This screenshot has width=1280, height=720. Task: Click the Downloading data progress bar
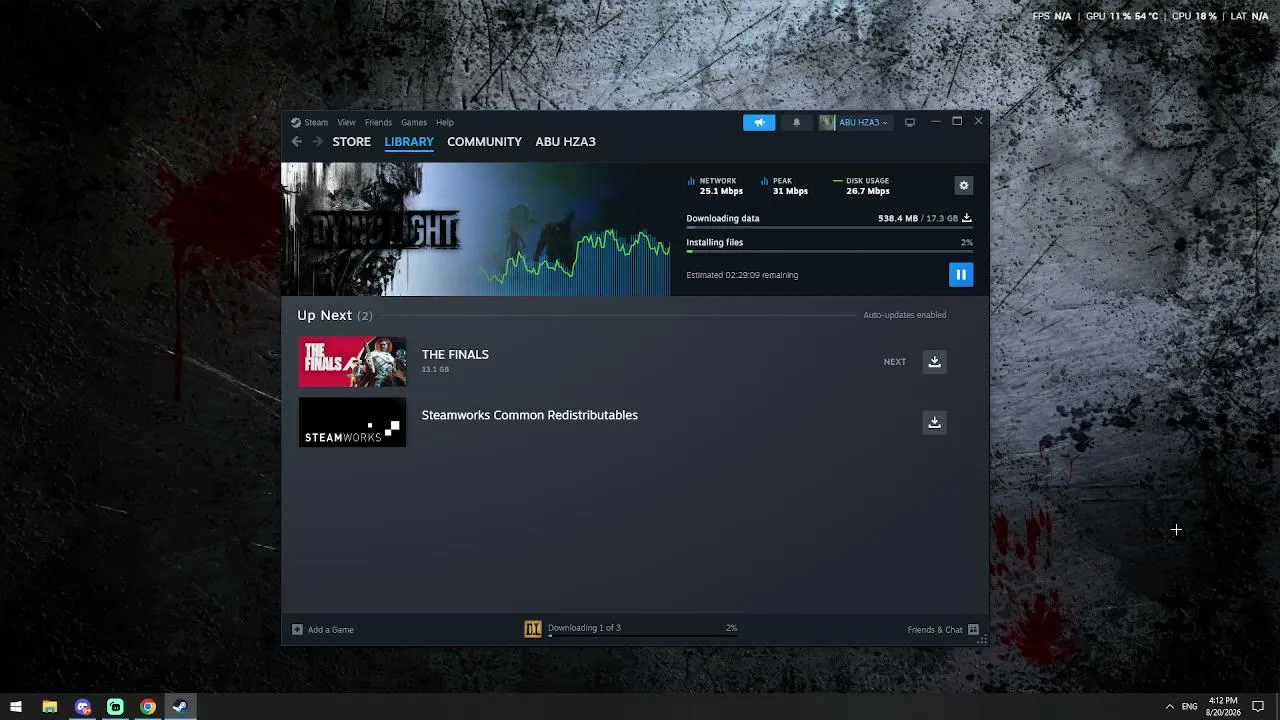point(829,228)
